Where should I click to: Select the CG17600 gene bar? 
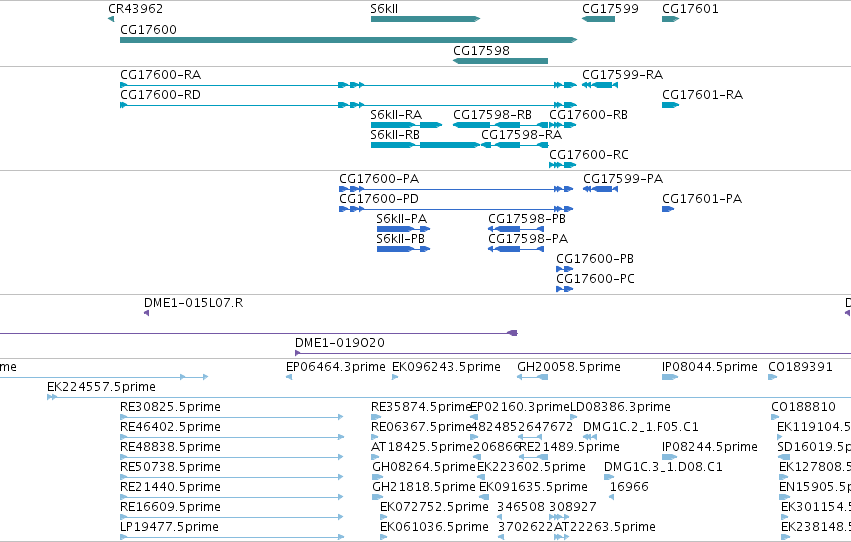(x=348, y=40)
